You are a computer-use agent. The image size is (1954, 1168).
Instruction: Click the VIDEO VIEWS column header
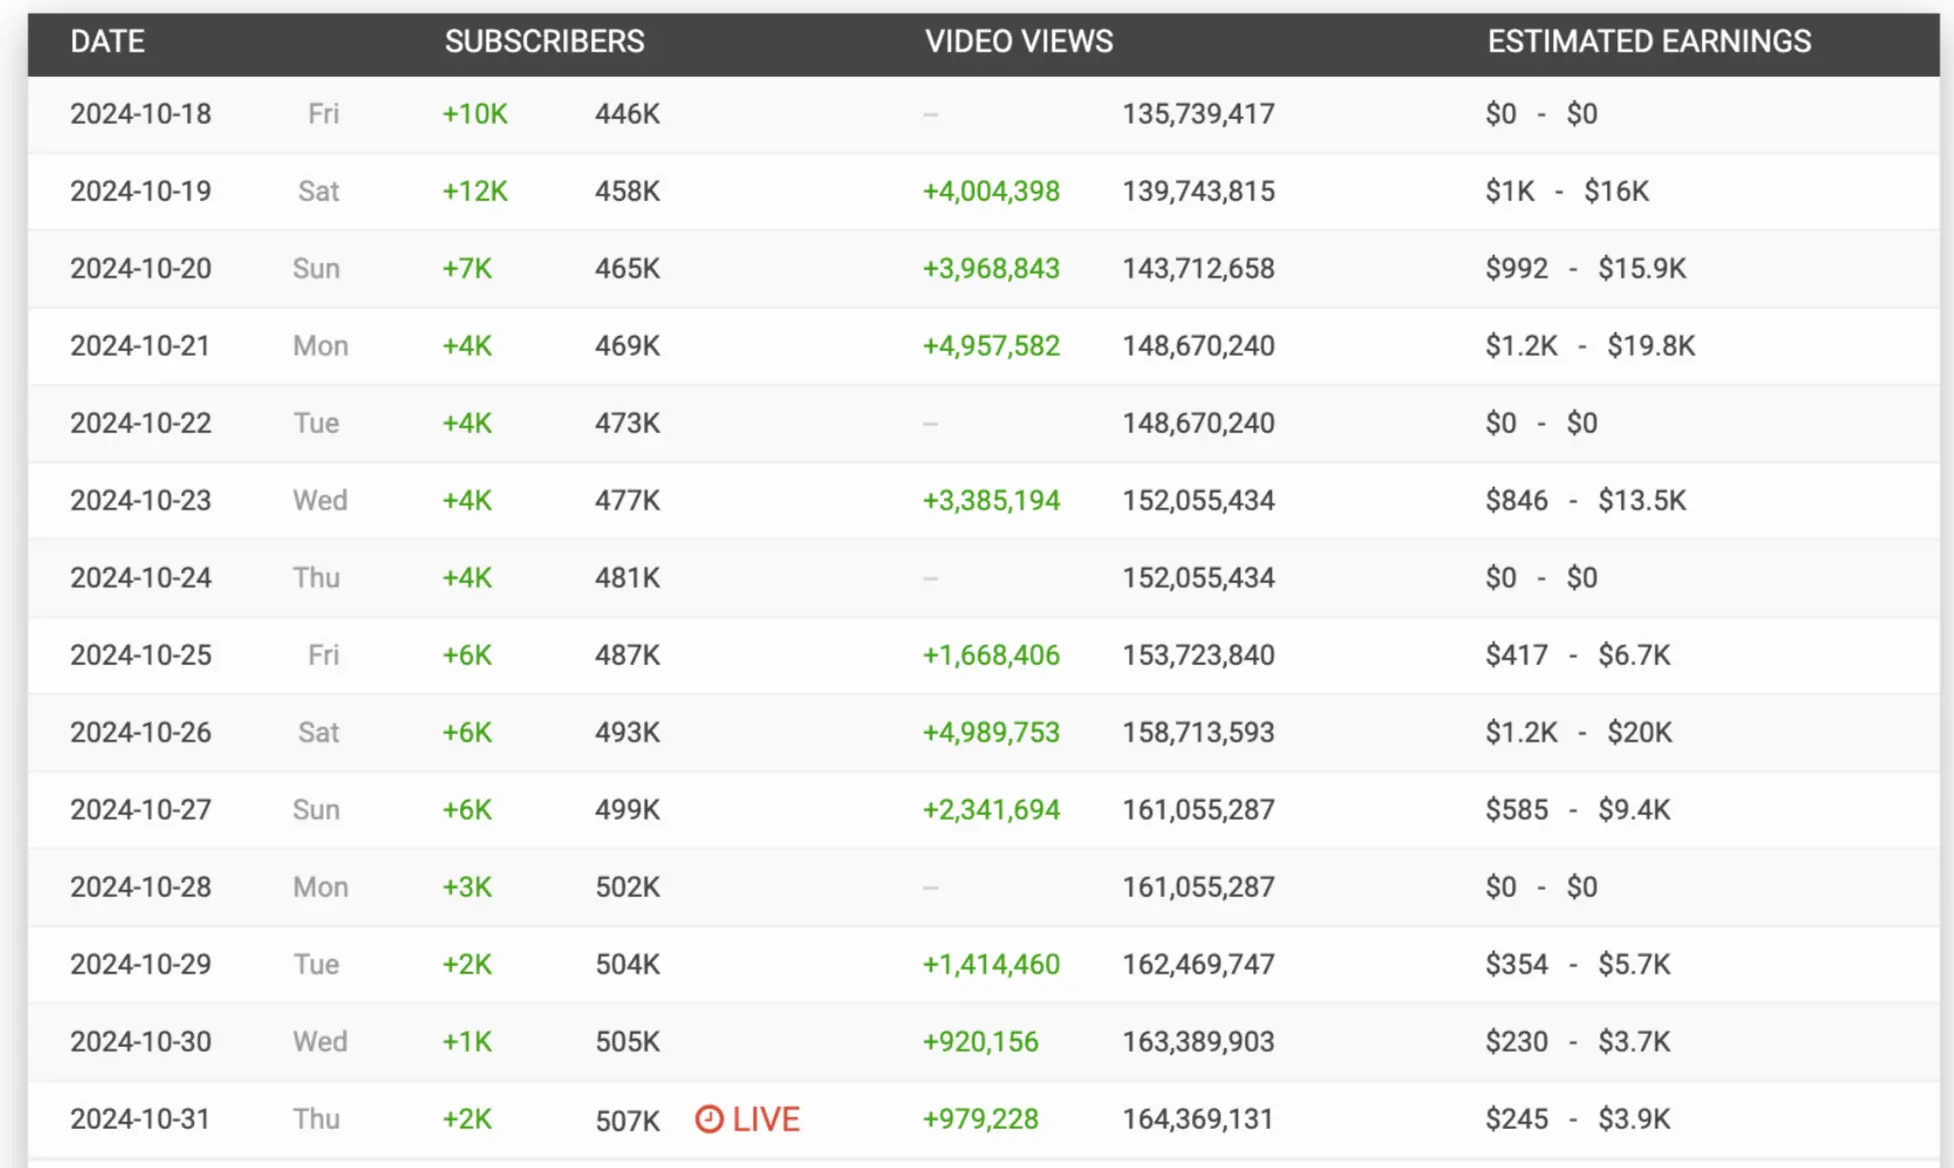pyautogui.click(x=1018, y=41)
